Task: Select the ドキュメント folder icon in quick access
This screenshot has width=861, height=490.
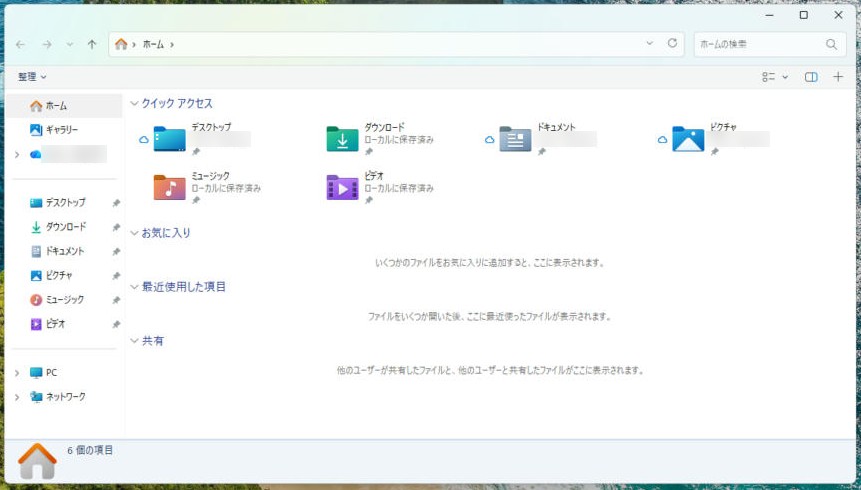Action: [515, 139]
